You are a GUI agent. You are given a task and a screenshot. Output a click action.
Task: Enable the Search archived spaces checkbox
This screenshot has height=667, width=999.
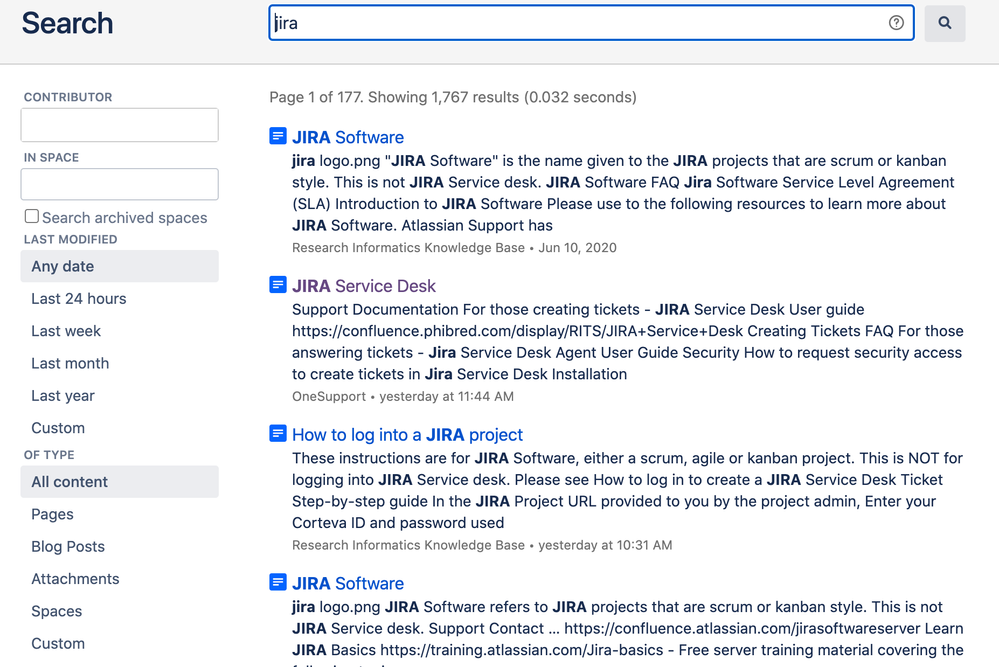pyautogui.click(x=31, y=215)
